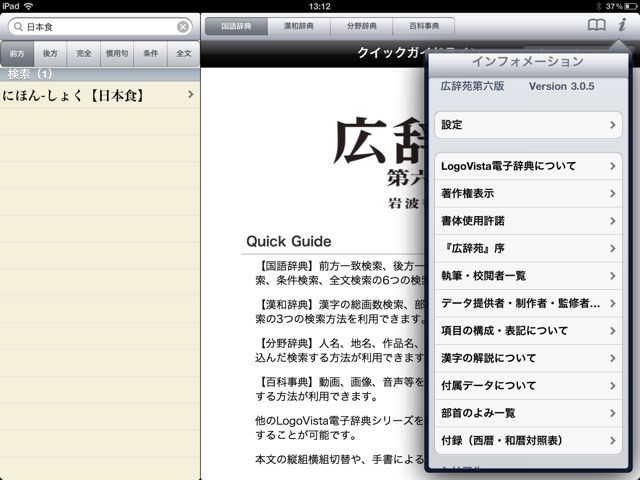Click the chevron beside 部首のよみ一覧
This screenshot has height=480, width=640.
(x=613, y=413)
